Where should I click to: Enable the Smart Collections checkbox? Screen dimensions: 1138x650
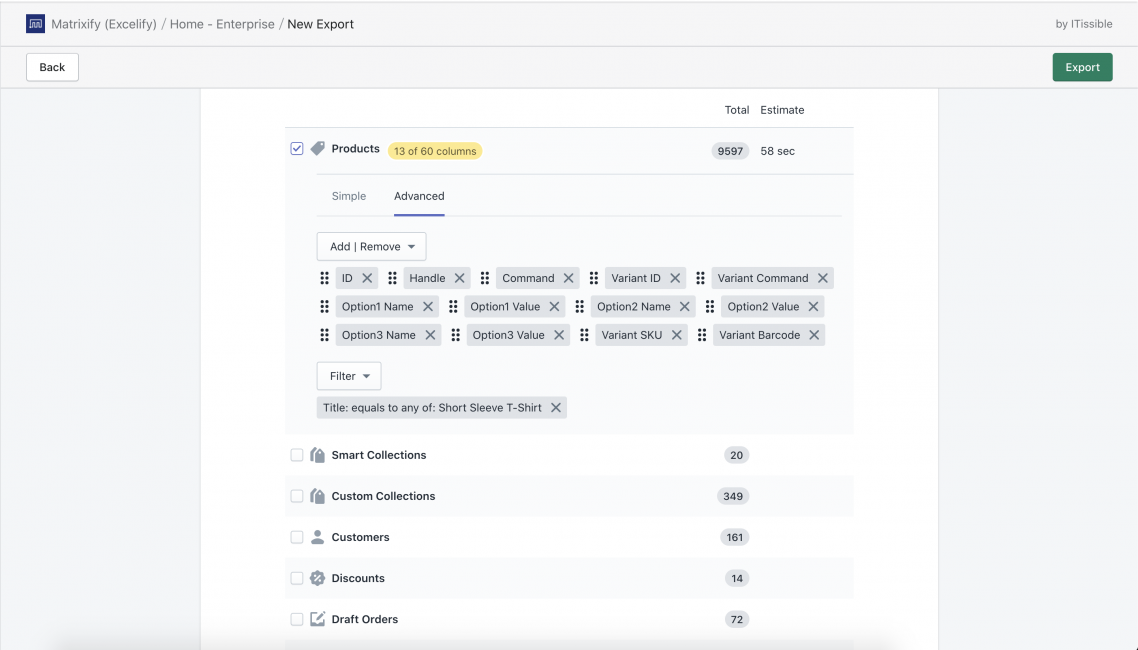[x=296, y=454]
